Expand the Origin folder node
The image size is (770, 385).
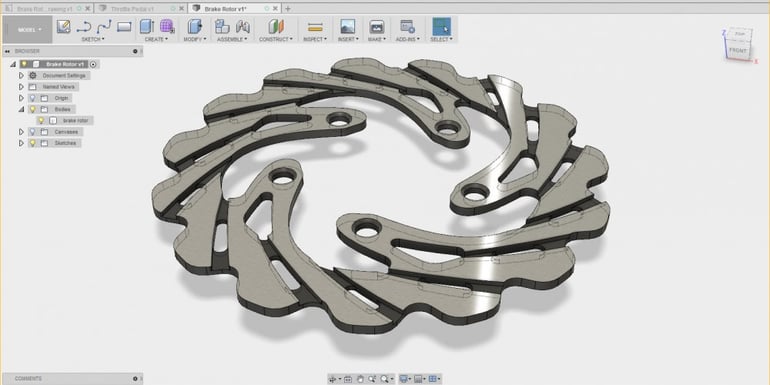[x=21, y=98]
